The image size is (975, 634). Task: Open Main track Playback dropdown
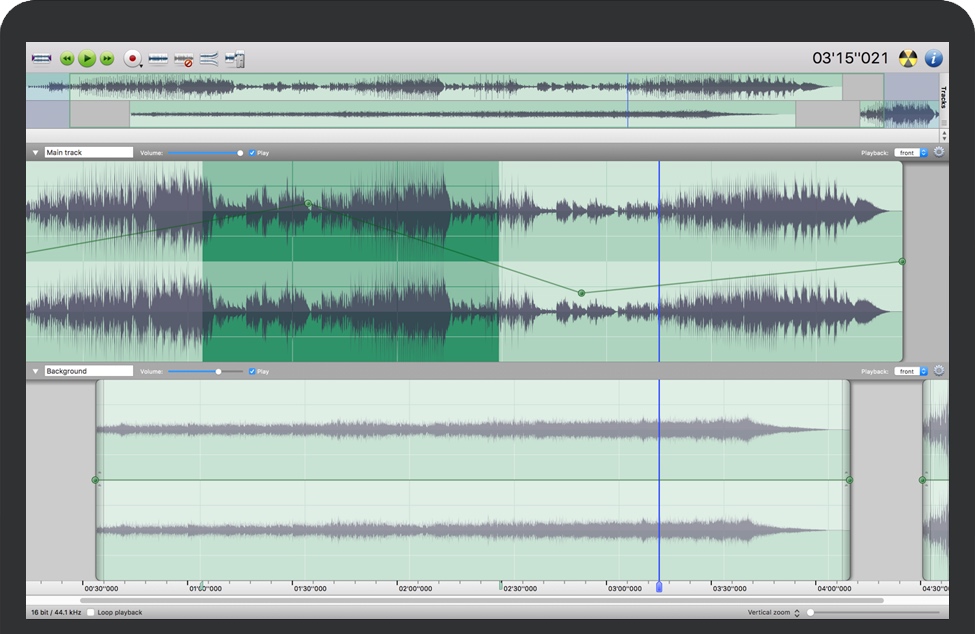(x=910, y=153)
